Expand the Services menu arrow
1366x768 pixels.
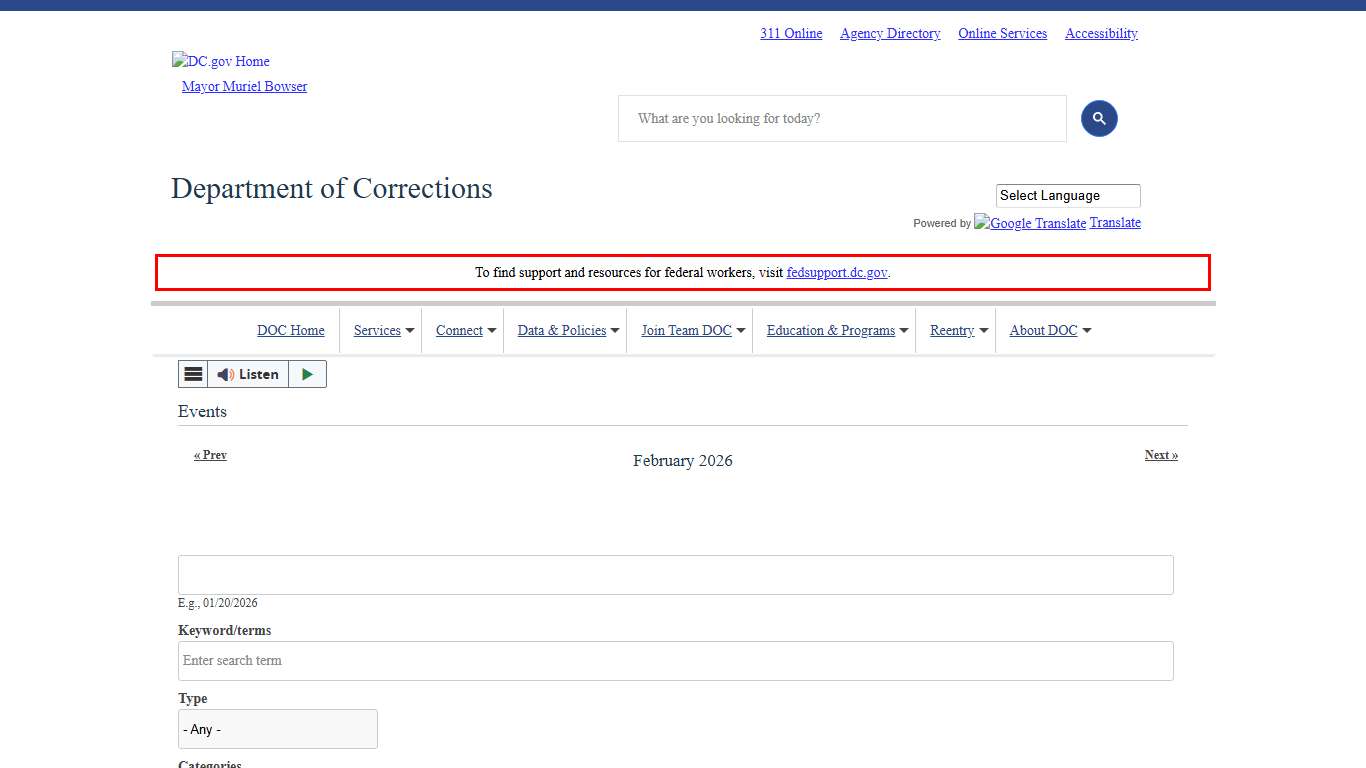pos(410,331)
